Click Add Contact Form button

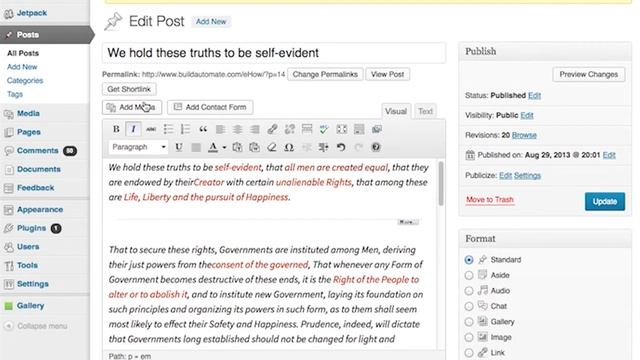(210, 107)
